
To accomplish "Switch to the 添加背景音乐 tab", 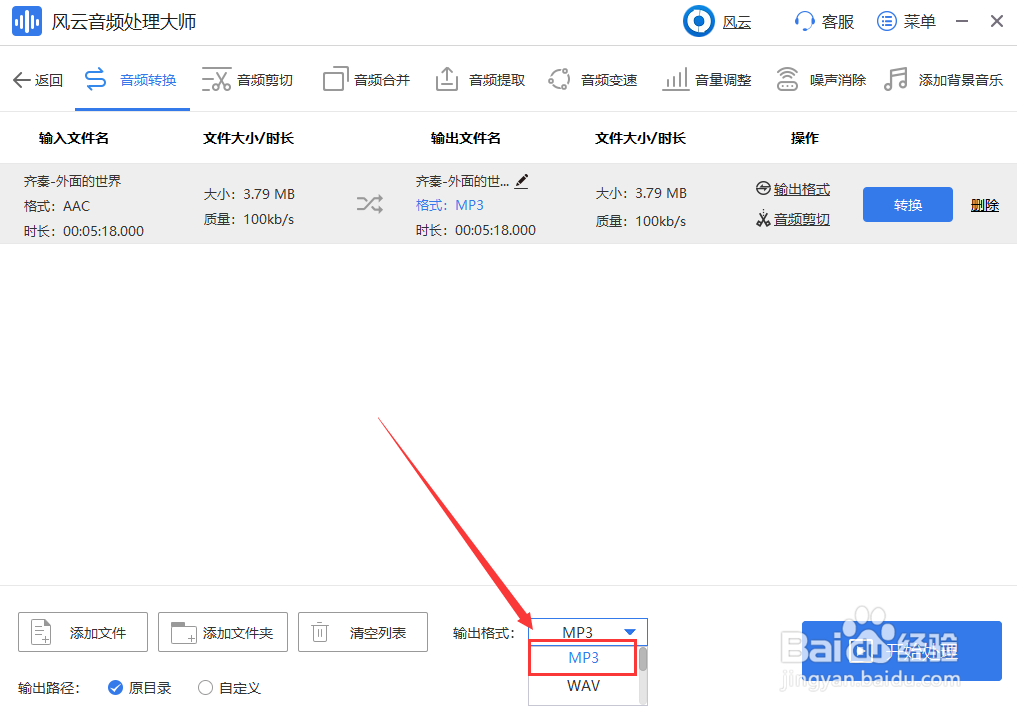I will 944,80.
